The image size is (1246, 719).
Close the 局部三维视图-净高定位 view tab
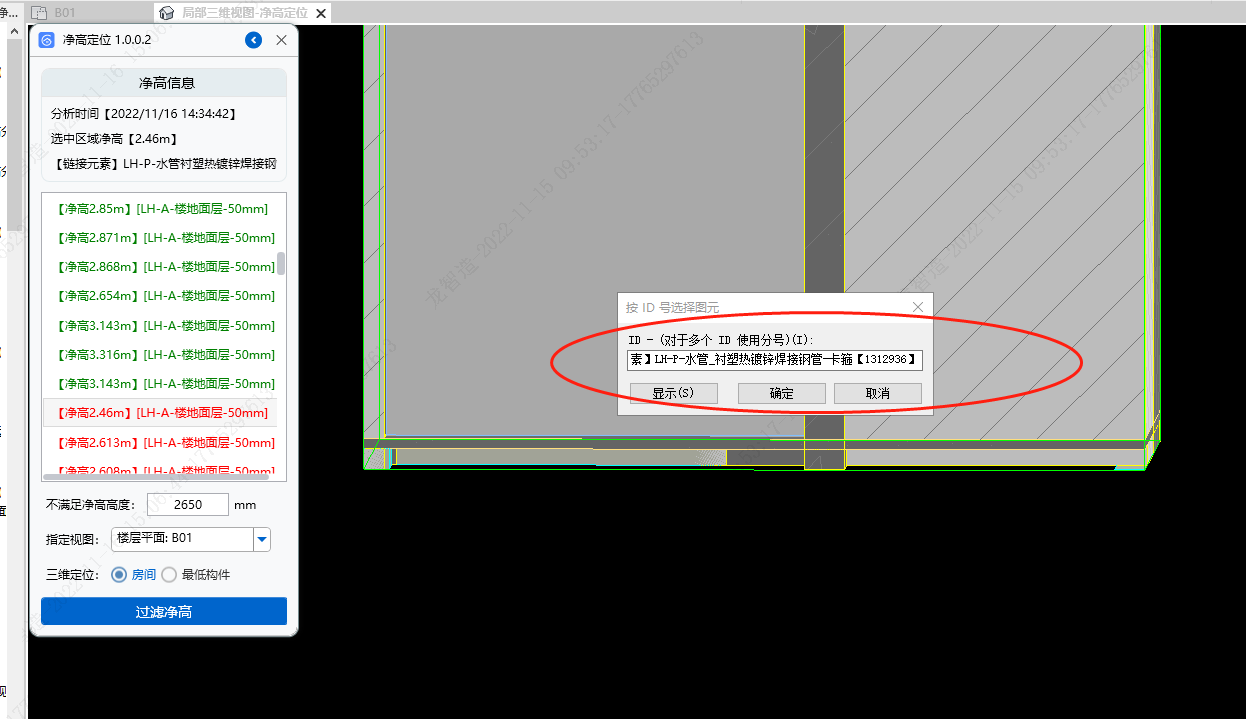click(320, 12)
